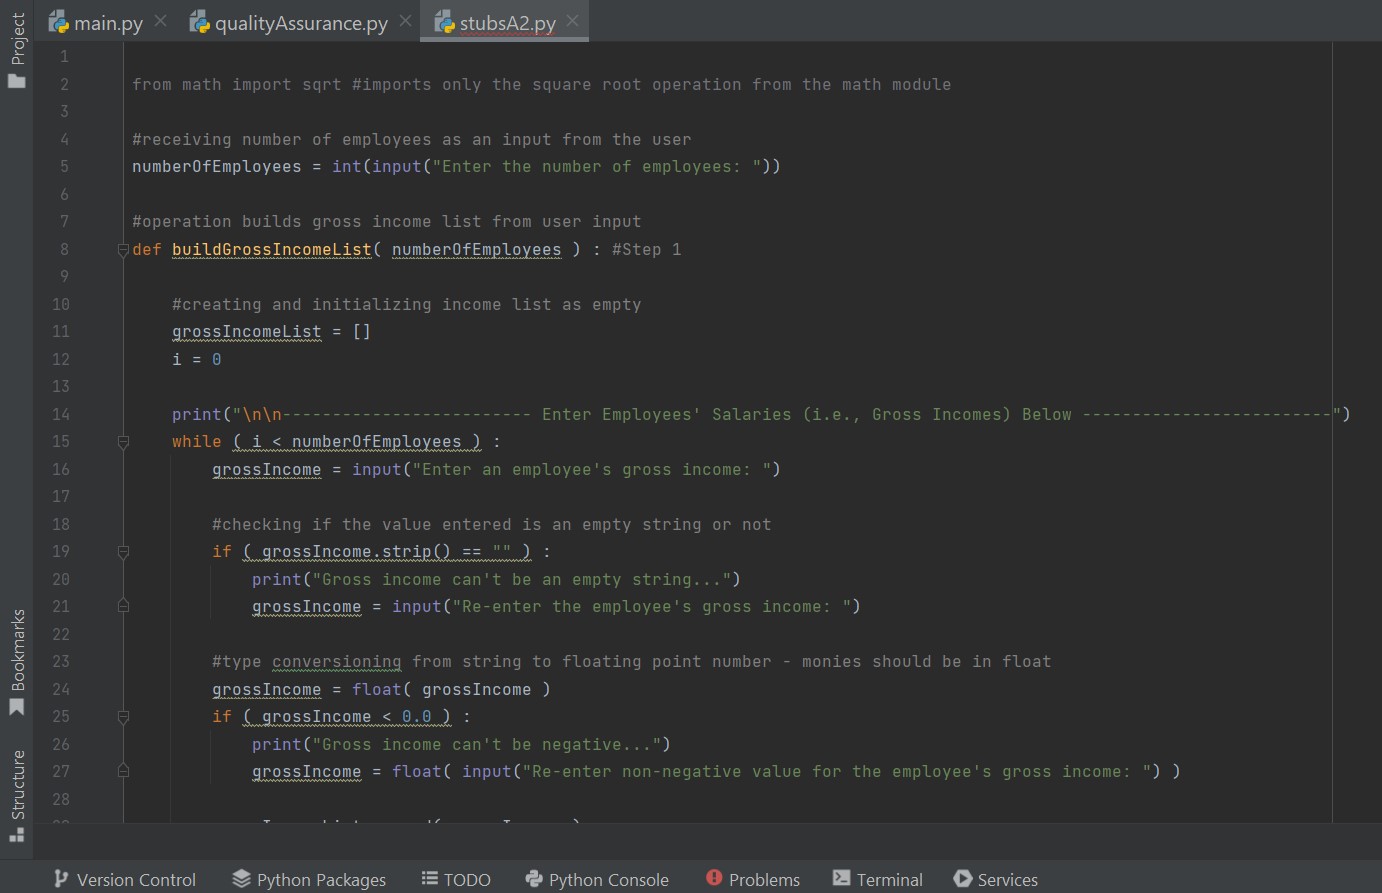Click the 'while' keyword on line 15
Viewport: 1382px width, 893px height.
(x=197, y=442)
